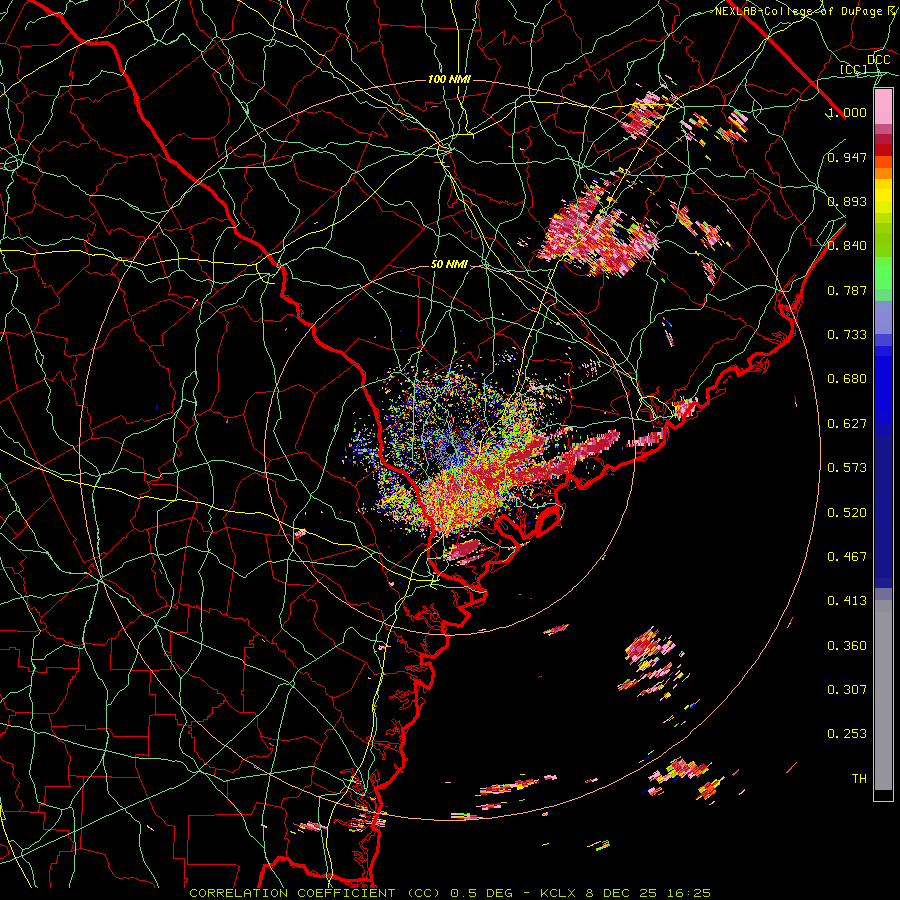Click the bright green segment of color bar
The width and height of the screenshot is (900, 900).
(x=883, y=273)
